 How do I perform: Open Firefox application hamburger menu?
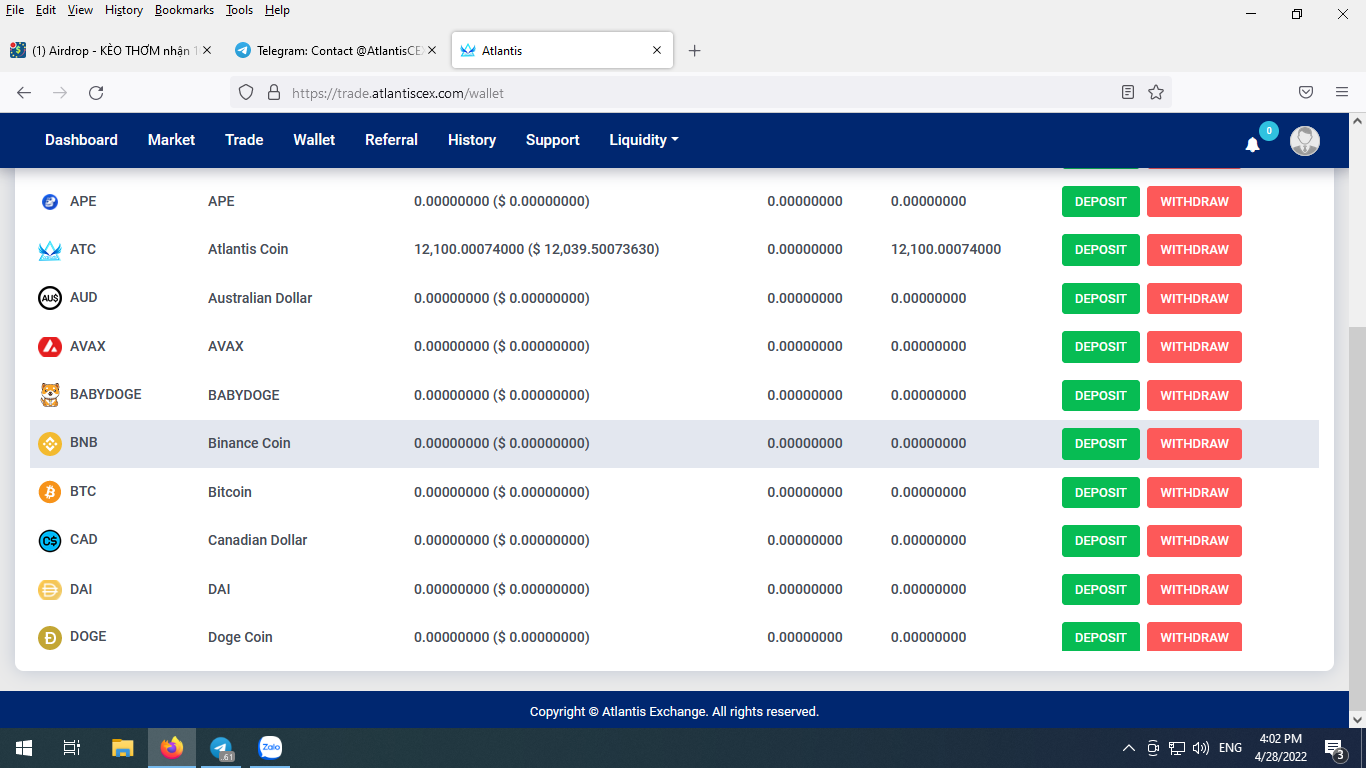coord(1342,92)
